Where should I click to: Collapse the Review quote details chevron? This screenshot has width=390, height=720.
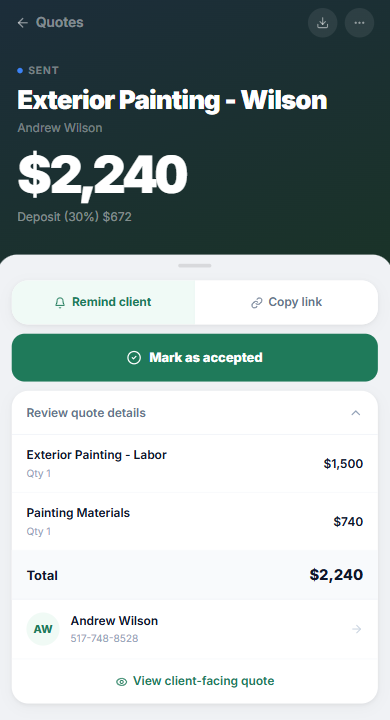[356, 413]
